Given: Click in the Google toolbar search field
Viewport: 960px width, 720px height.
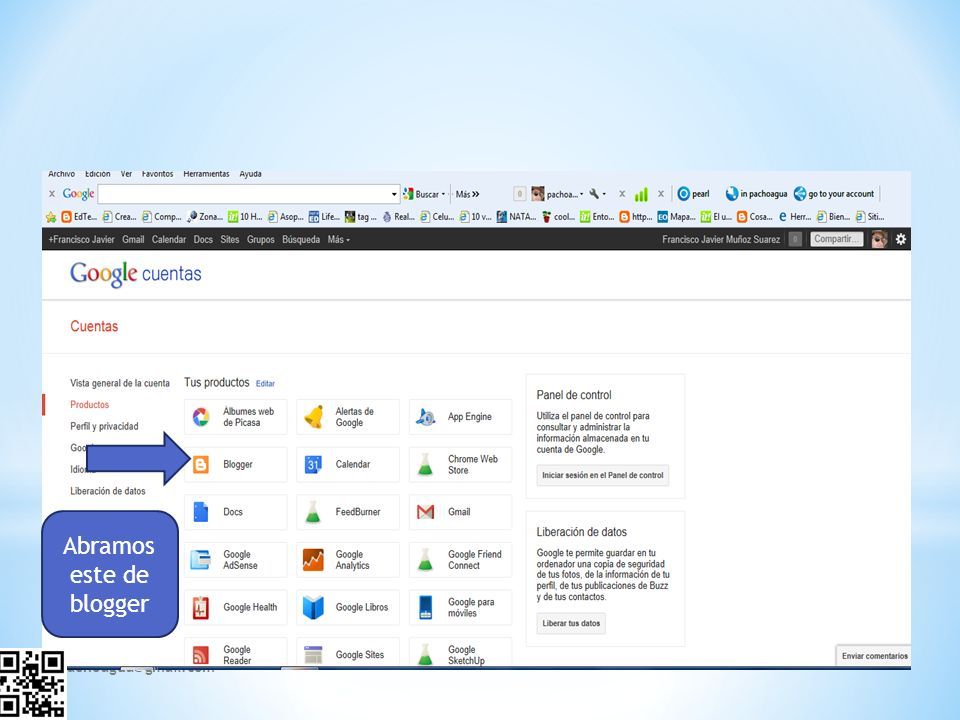Looking at the screenshot, I should (x=244, y=194).
